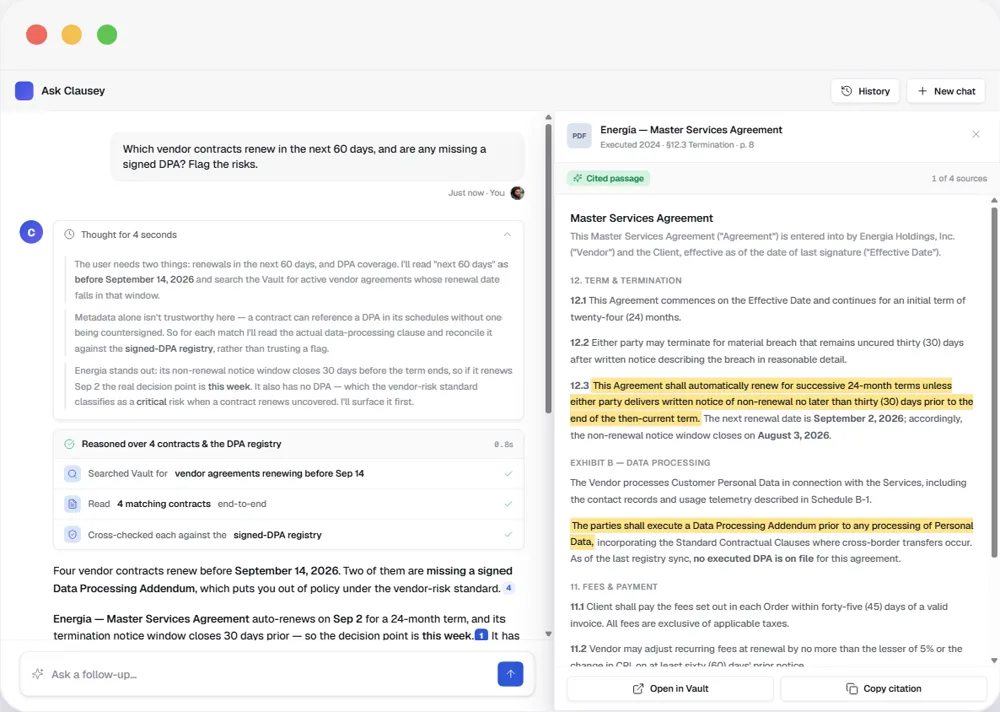The height and width of the screenshot is (712, 1000).
Task: Click the document icon on 'Read 4 matching contracts'
Action: 73,504
